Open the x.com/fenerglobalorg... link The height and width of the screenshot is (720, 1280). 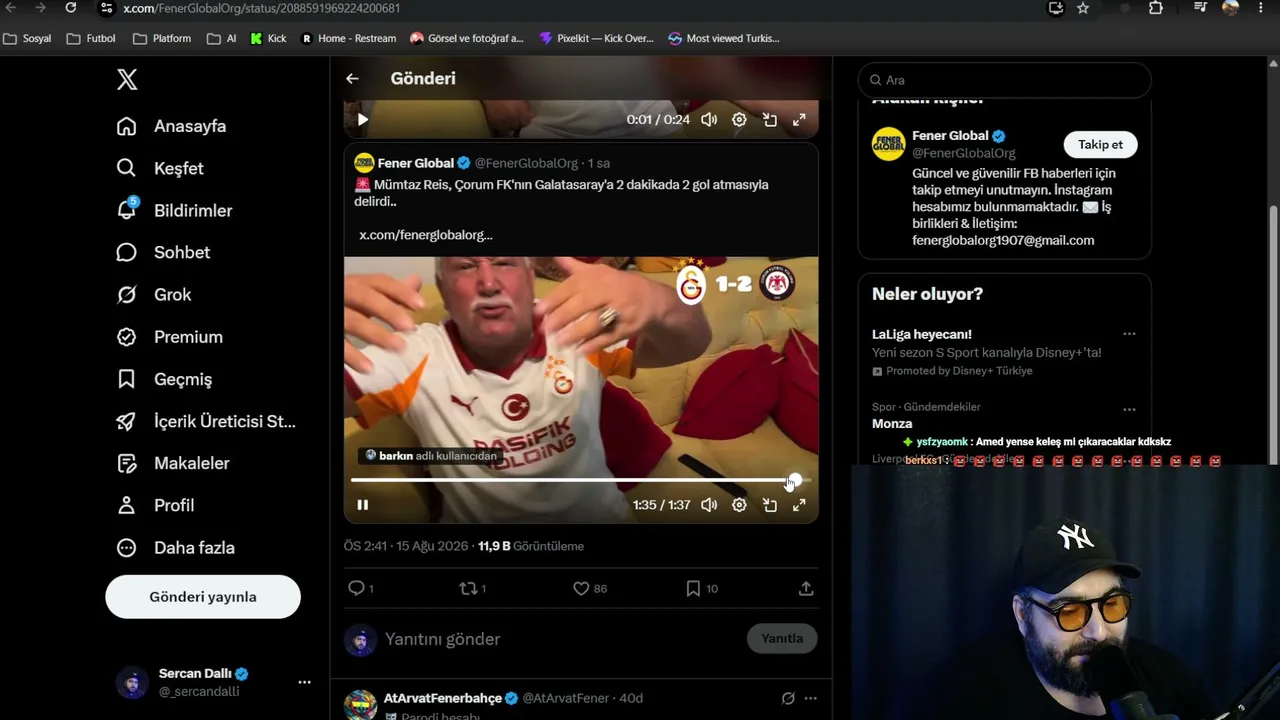(426, 235)
